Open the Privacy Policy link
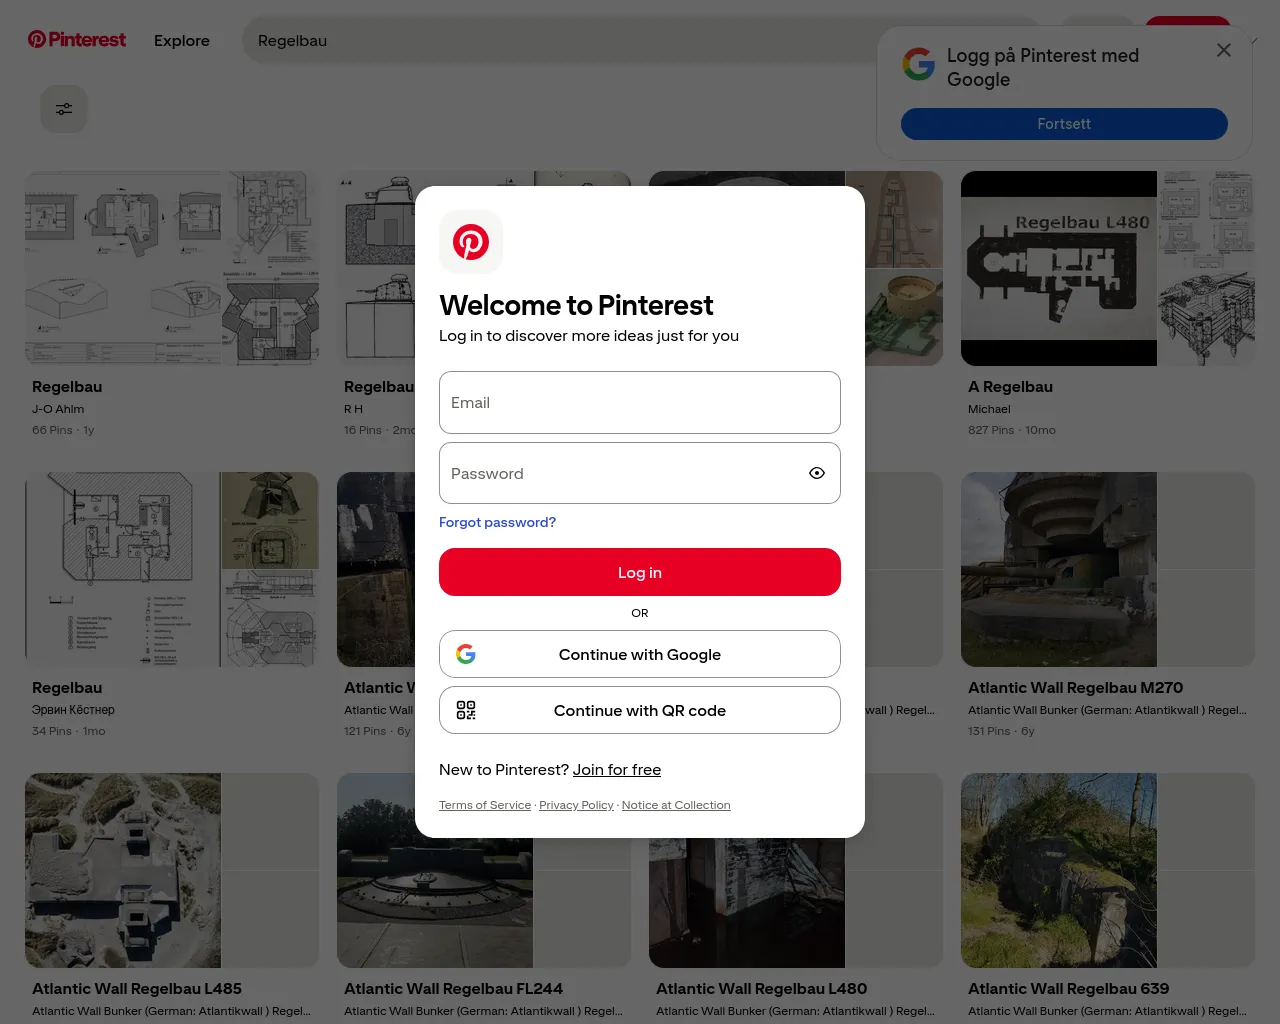1280x1024 pixels. tap(576, 805)
